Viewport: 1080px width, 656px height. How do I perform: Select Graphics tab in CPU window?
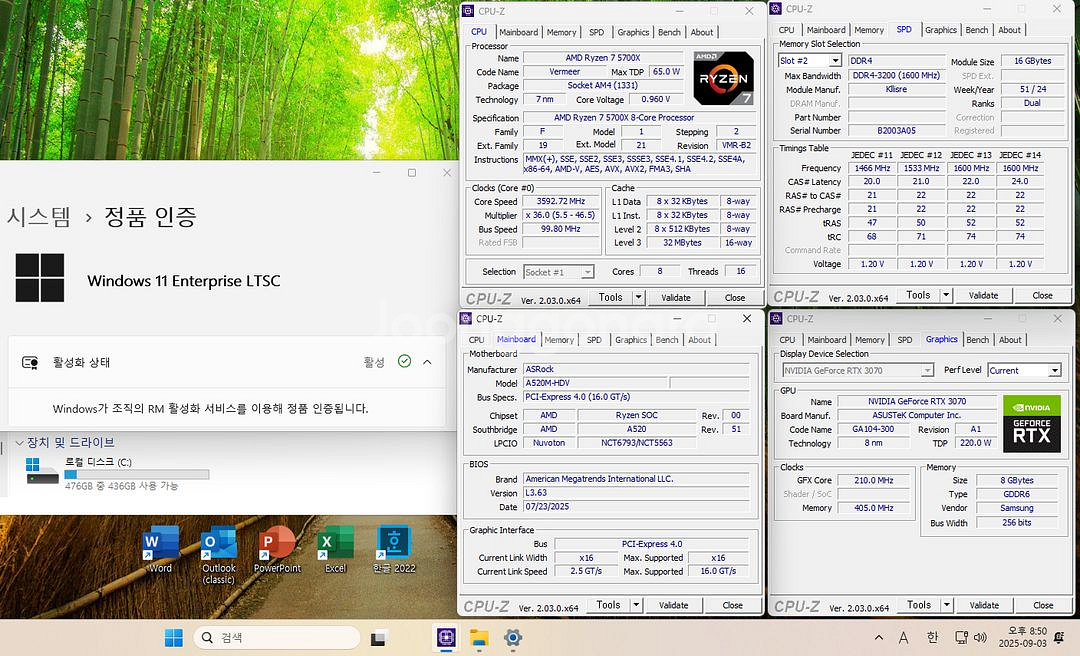click(x=633, y=32)
